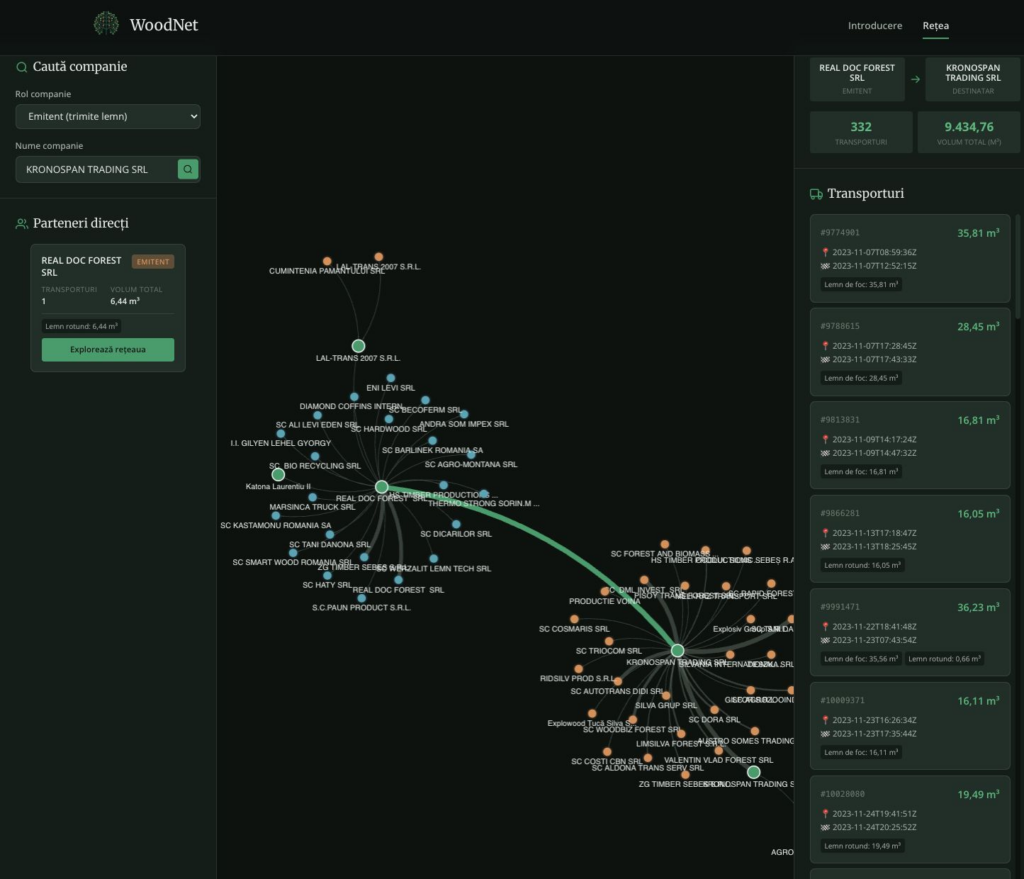Click the WoodNet tree logo icon

(106, 24)
